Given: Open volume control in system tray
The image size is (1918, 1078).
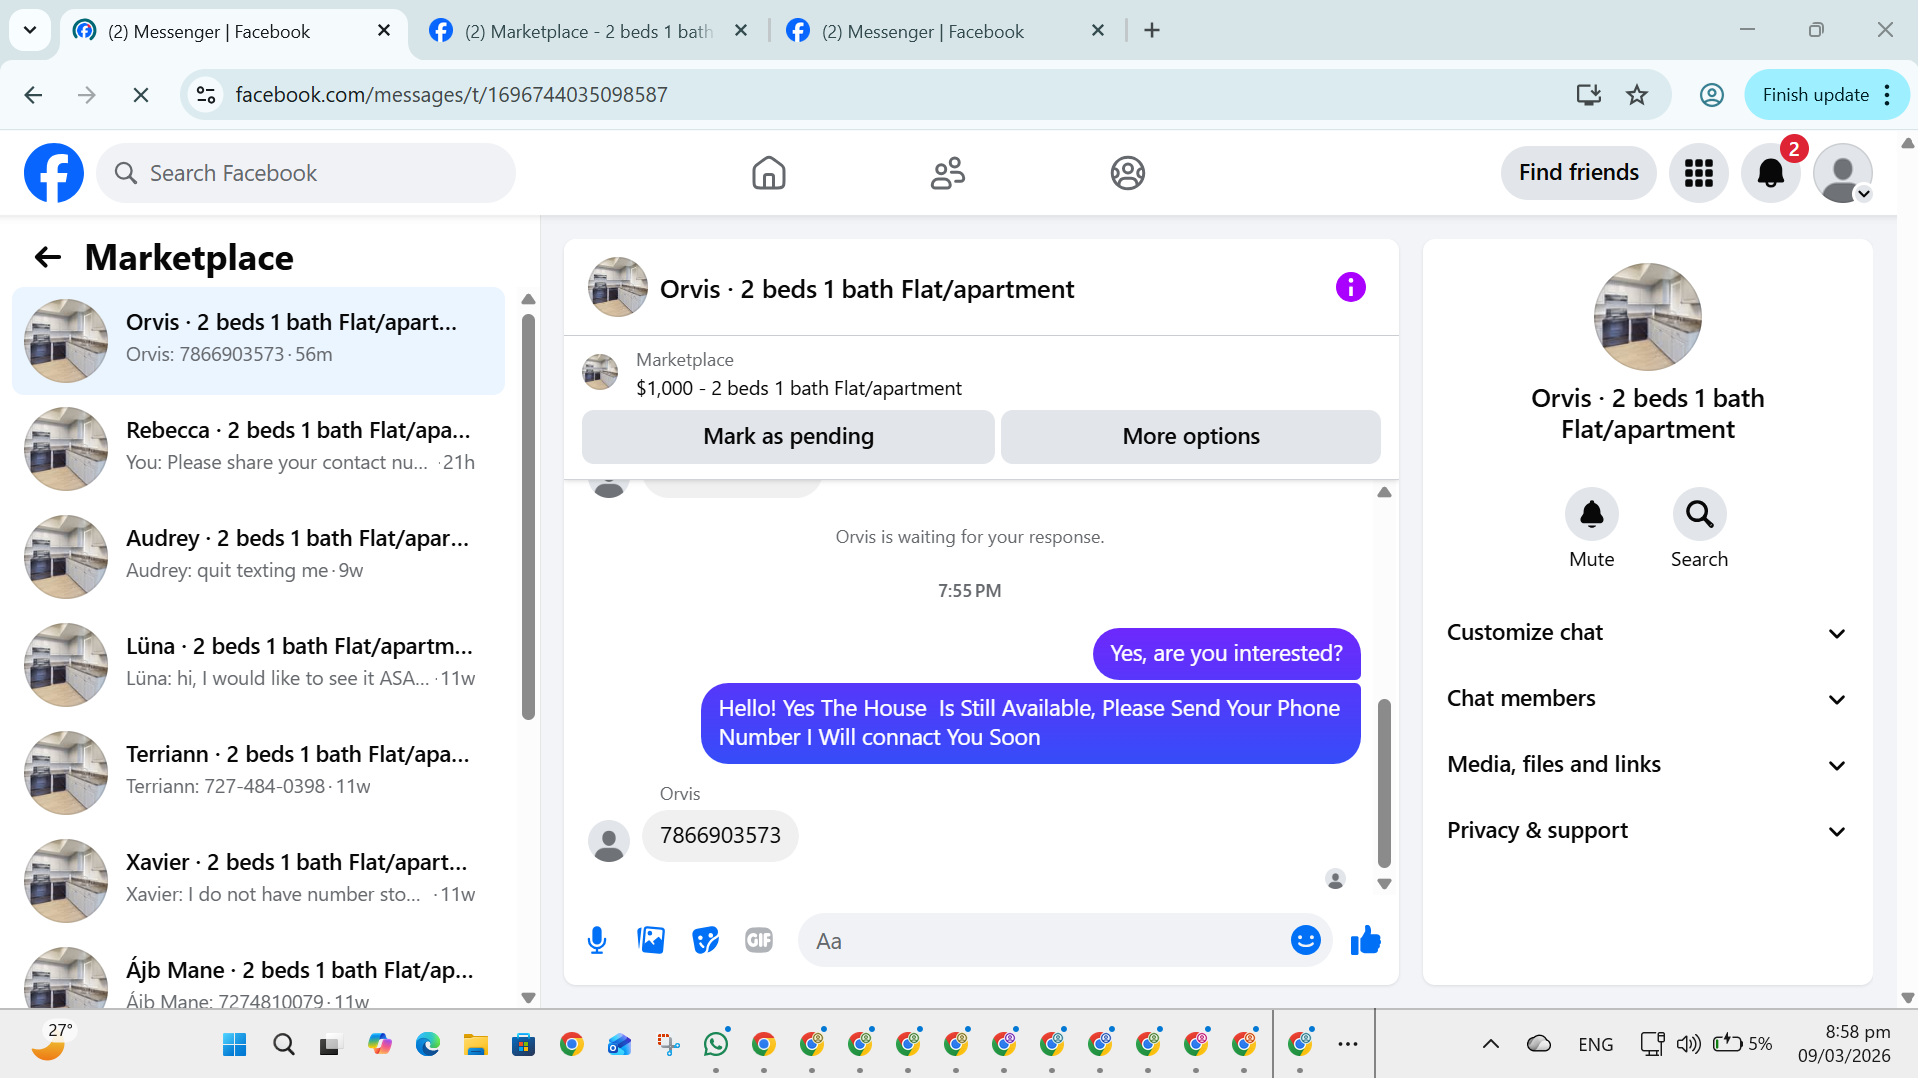Looking at the screenshot, I should [1688, 1044].
